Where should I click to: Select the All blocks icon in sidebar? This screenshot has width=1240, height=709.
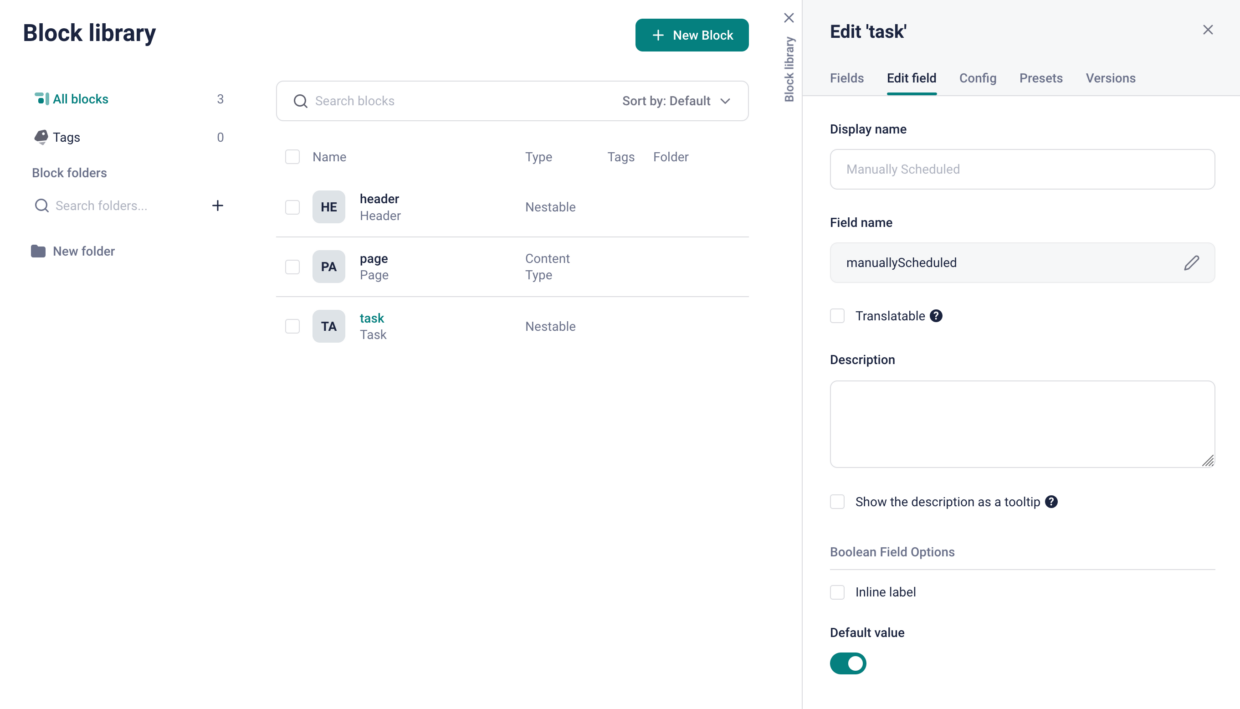coord(42,98)
